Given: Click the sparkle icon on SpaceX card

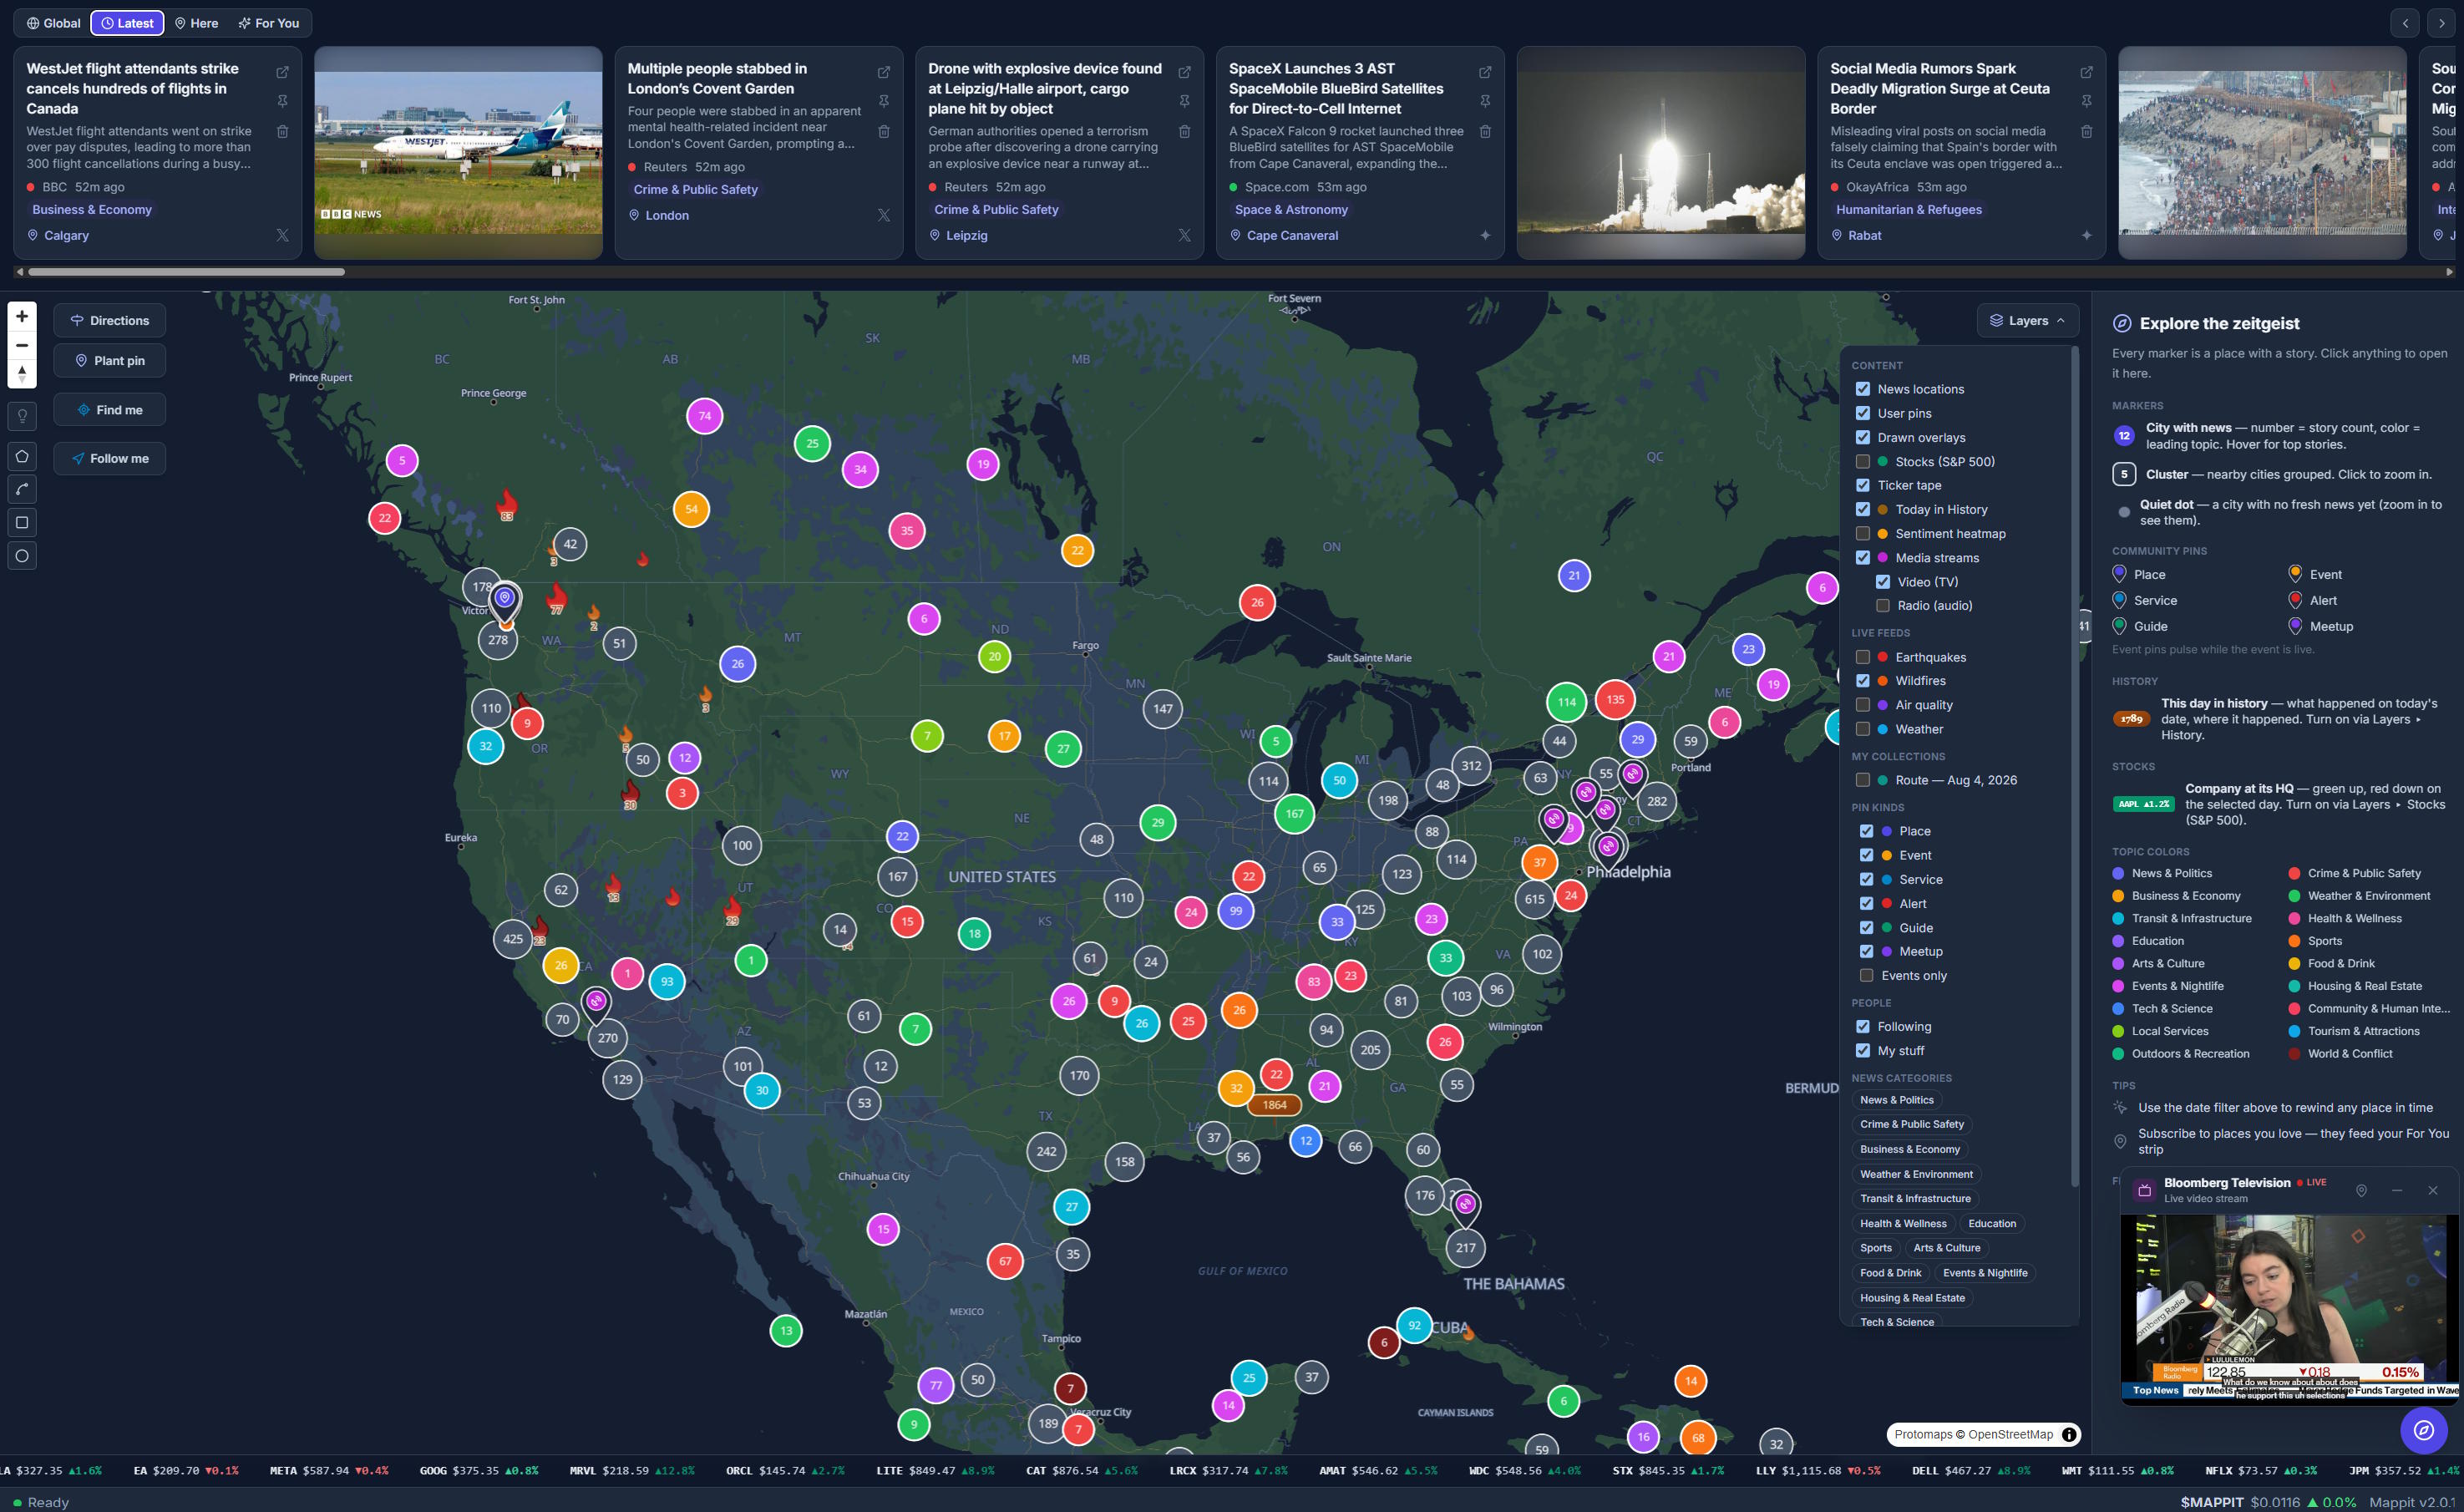Looking at the screenshot, I should click(x=1486, y=235).
